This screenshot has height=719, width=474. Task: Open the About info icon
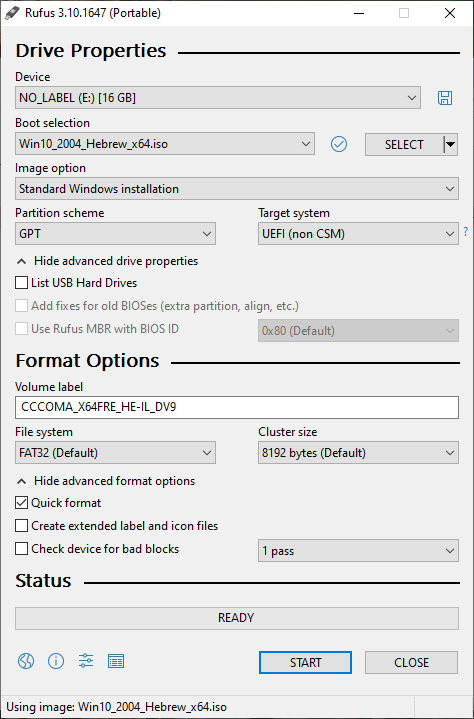click(56, 661)
